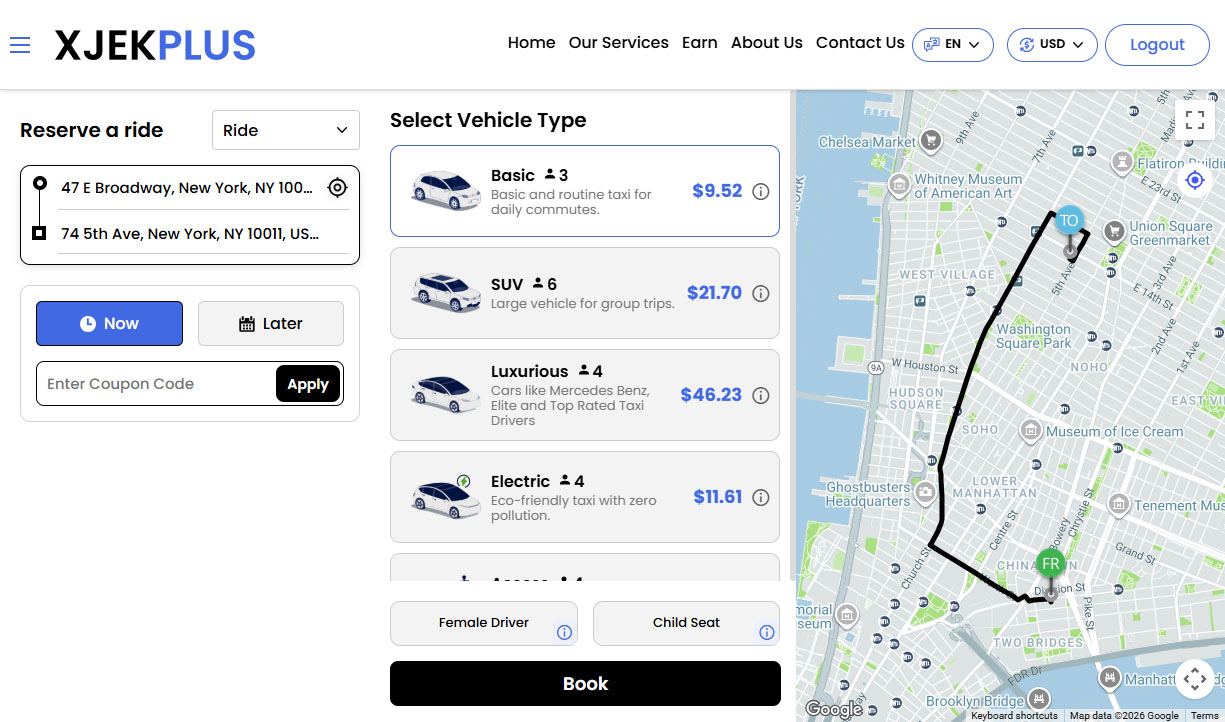Click the info icon beside the Basic fare
Image resolution: width=1225 pixels, height=722 pixels.
pyautogui.click(x=761, y=190)
